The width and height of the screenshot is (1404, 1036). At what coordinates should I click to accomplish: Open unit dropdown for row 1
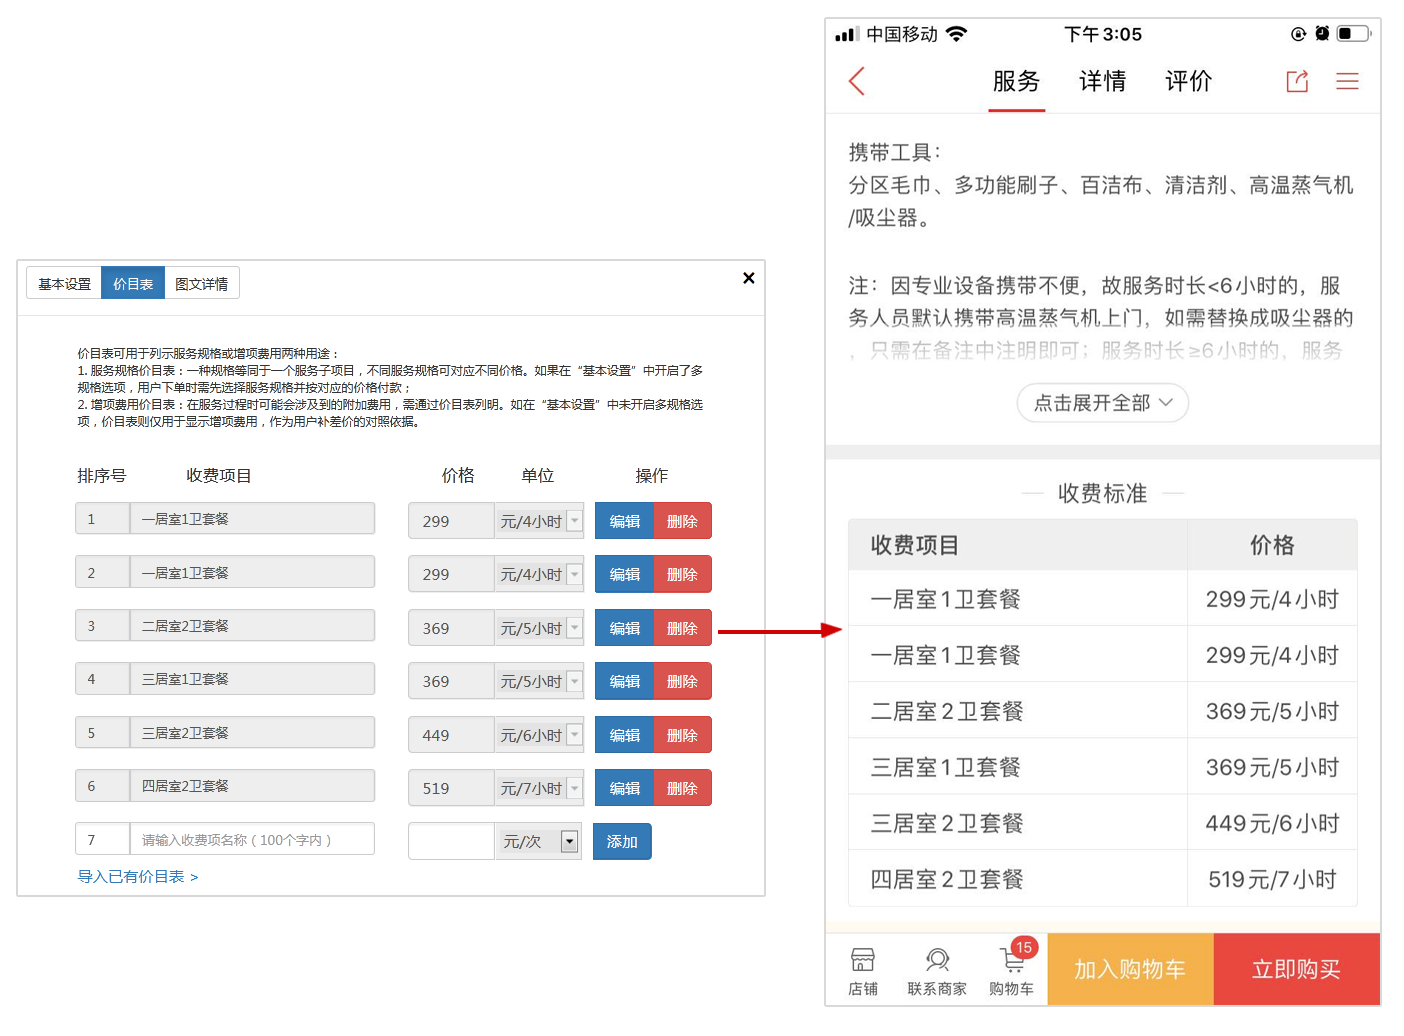pyautogui.click(x=574, y=521)
